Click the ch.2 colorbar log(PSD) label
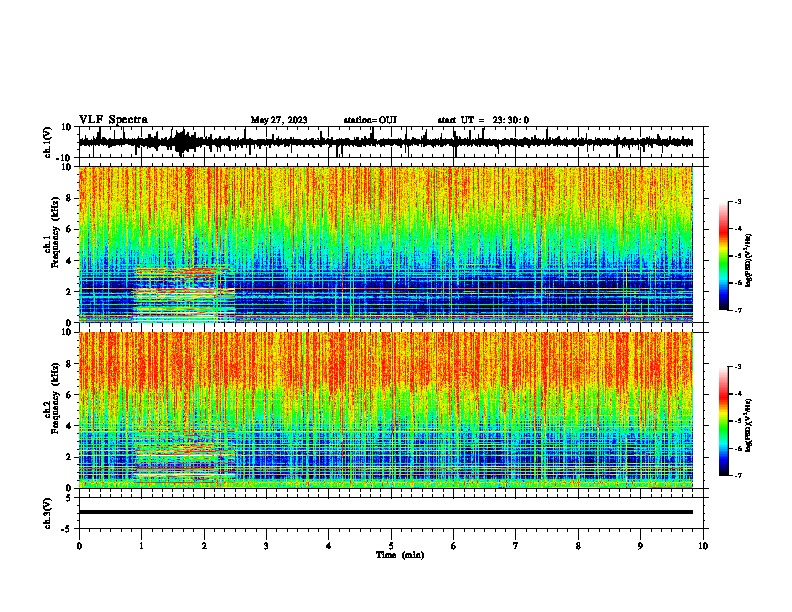Screen dimensions: 792x612 (x=749, y=425)
